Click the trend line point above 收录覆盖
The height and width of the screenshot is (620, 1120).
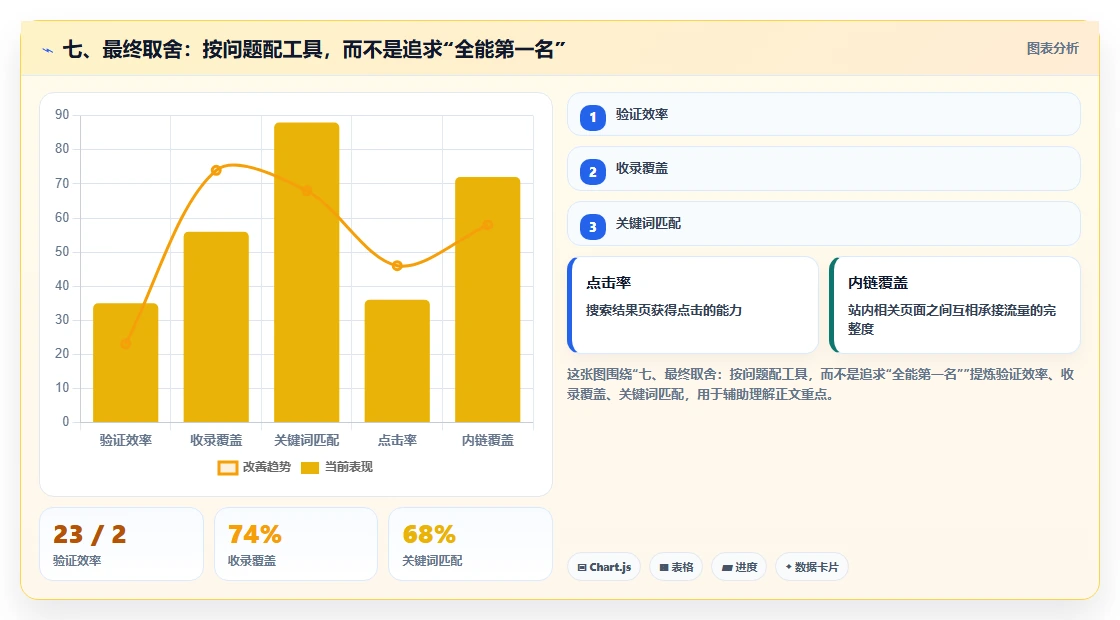(216, 170)
